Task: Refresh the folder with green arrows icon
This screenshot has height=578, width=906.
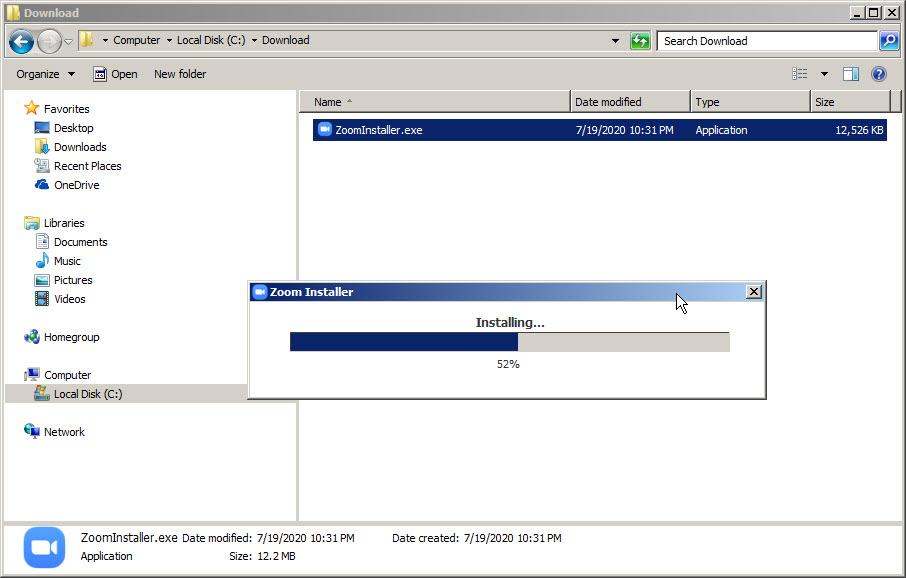Action: (x=640, y=41)
